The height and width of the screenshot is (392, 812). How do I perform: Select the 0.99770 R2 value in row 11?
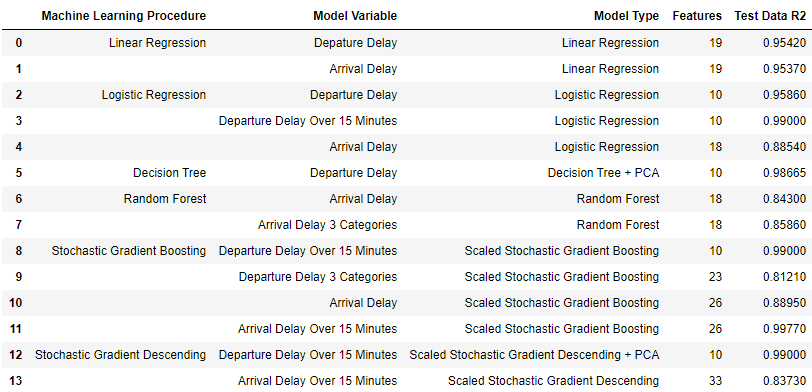coord(785,329)
